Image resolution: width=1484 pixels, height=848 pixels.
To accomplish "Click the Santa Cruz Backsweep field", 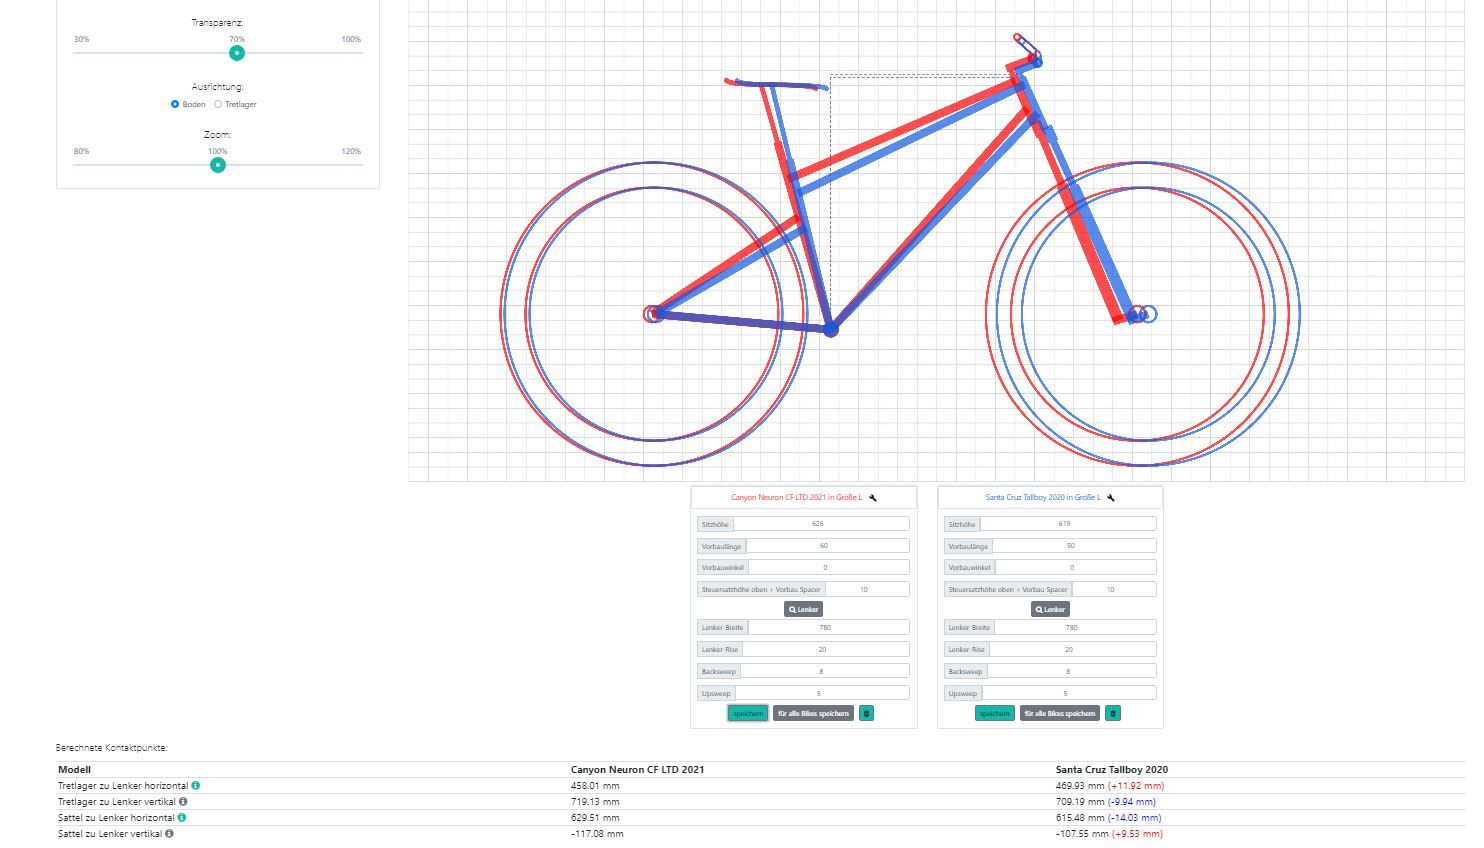I will [1071, 672].
